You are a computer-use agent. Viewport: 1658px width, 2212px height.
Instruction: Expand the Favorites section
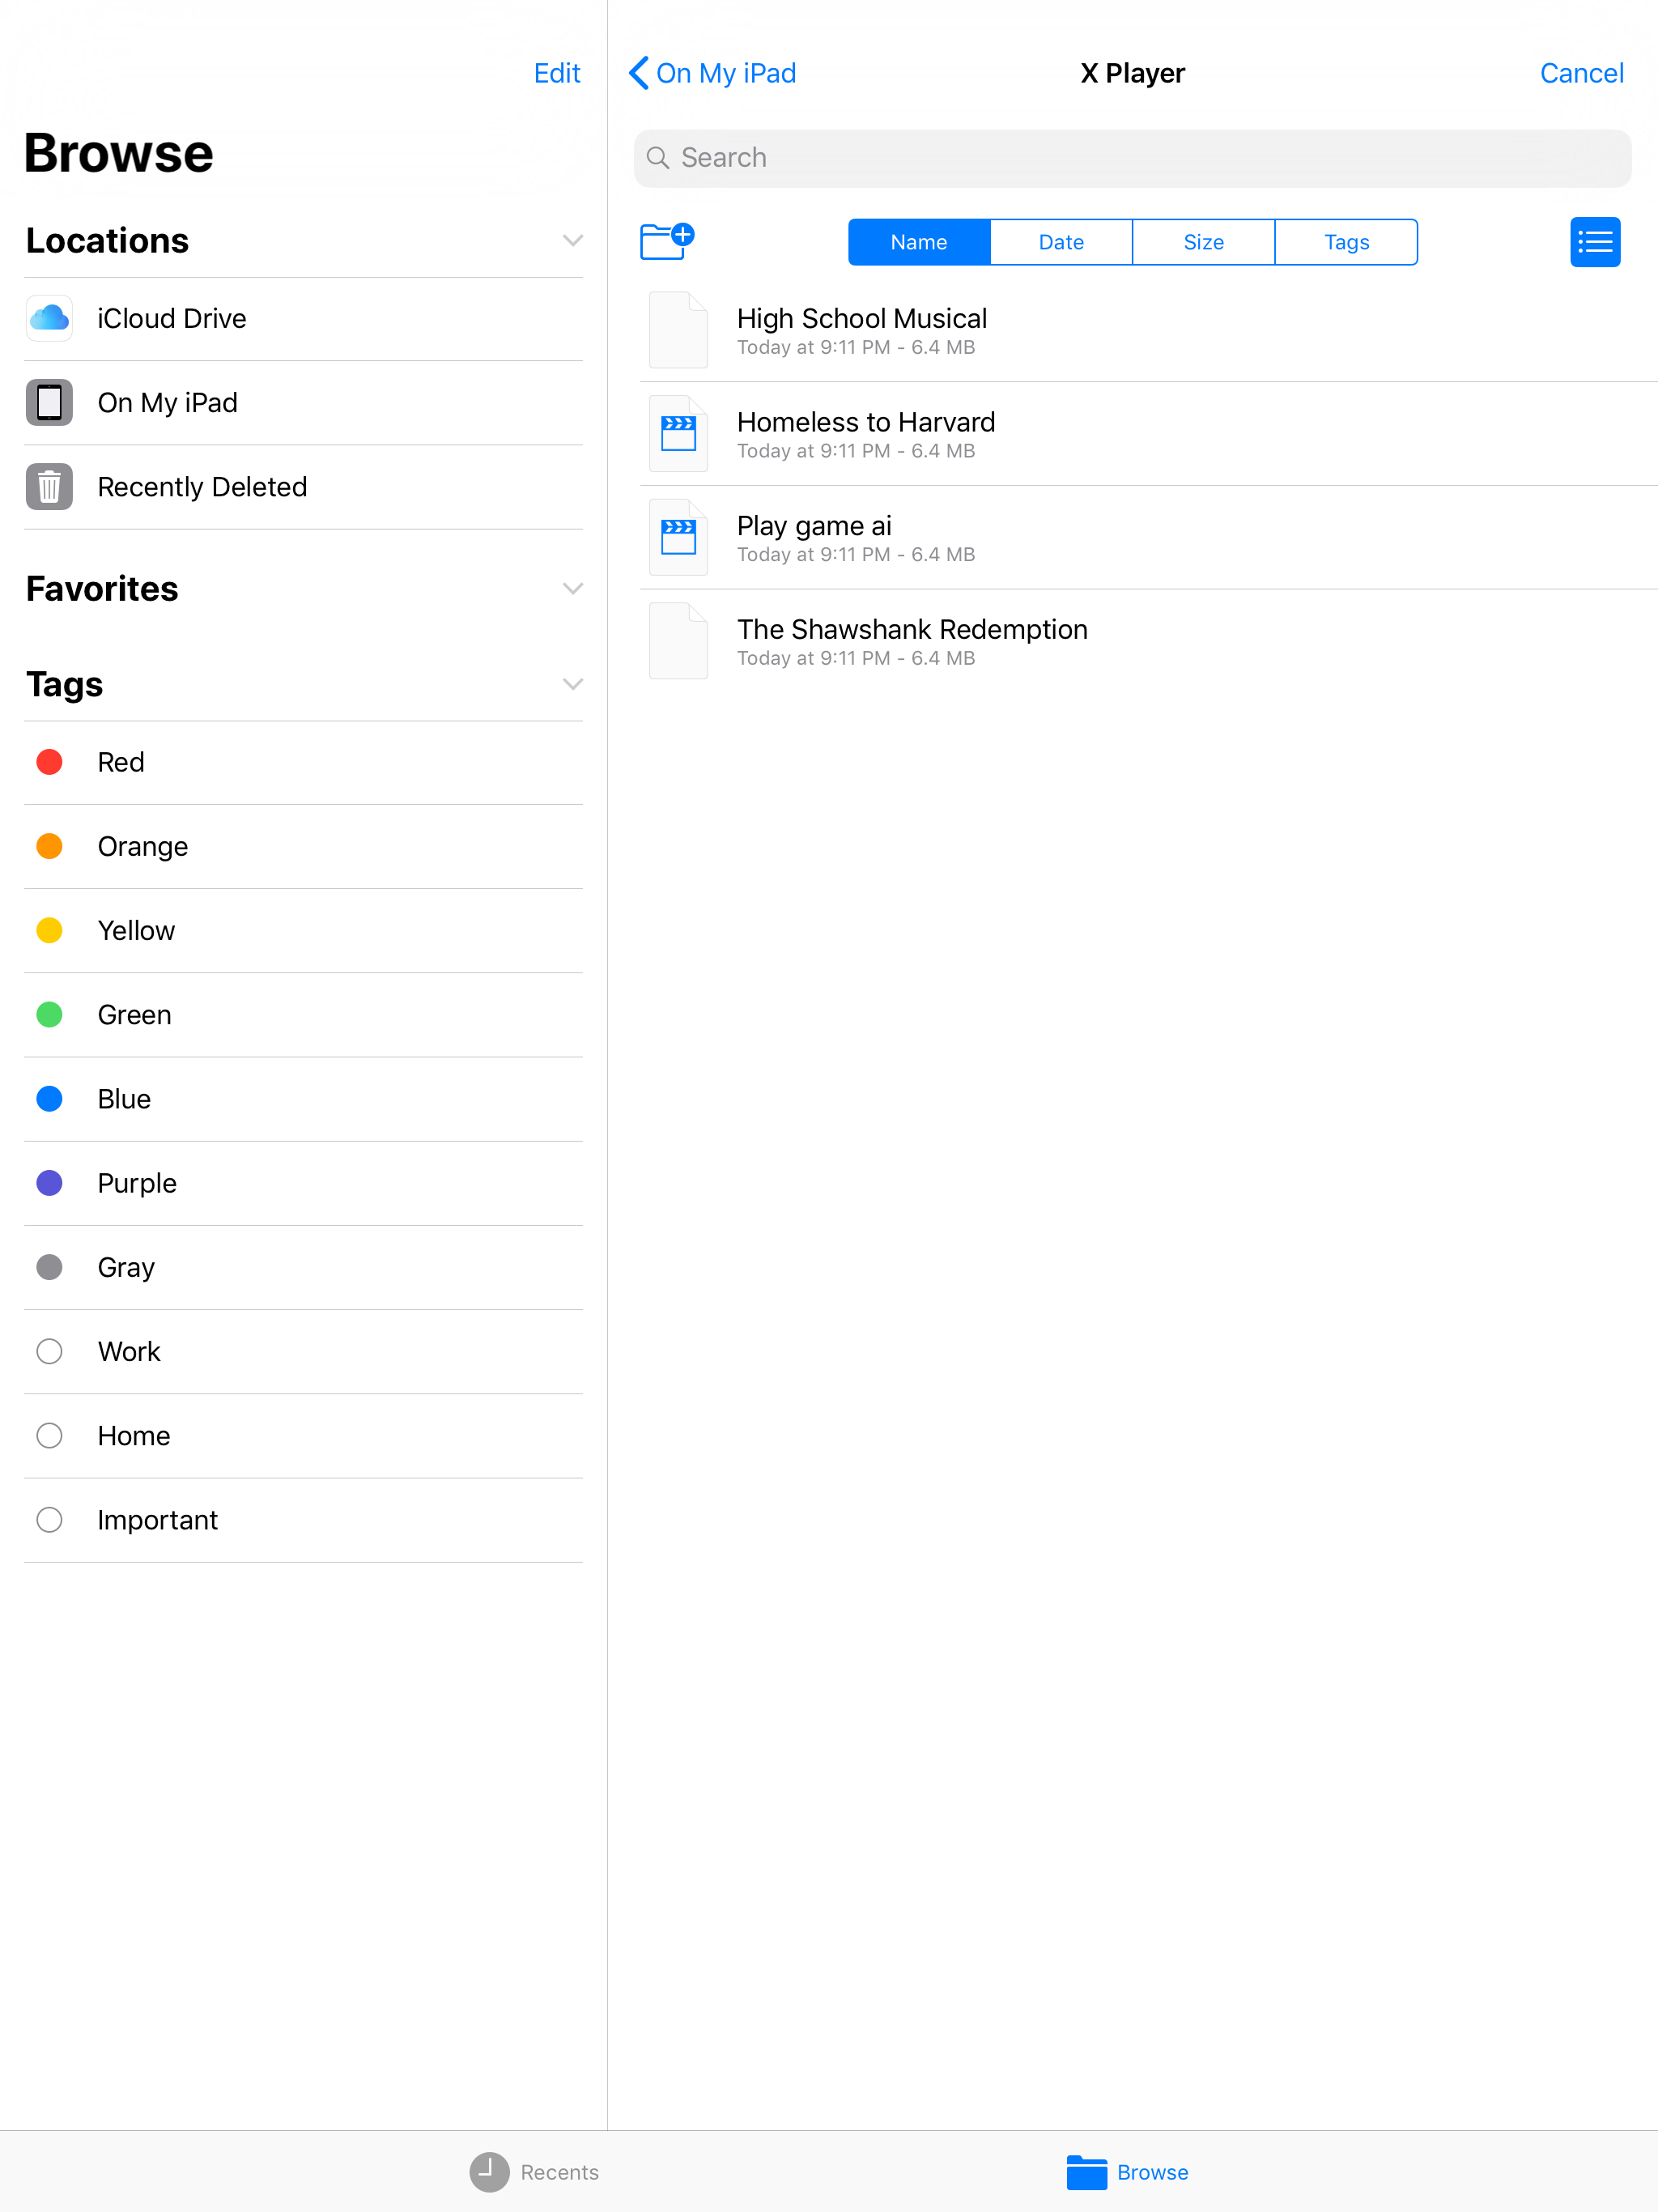[572, 588]
